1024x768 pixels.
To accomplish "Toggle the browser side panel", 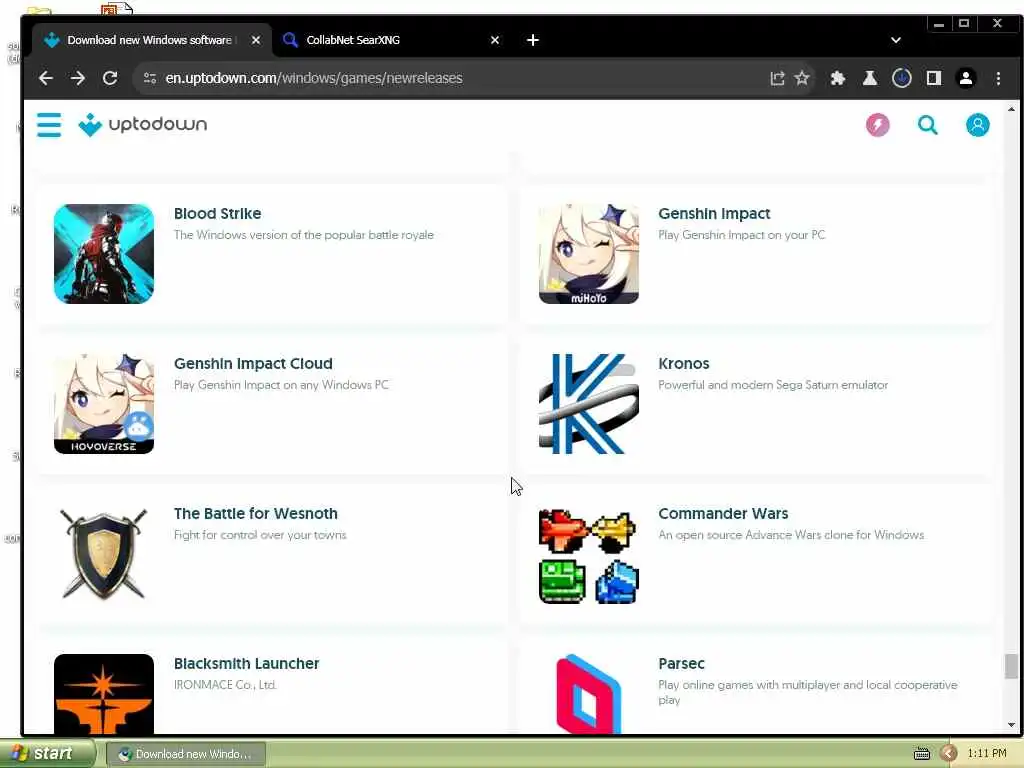I will pyautogui.click(x=933, y=78).
